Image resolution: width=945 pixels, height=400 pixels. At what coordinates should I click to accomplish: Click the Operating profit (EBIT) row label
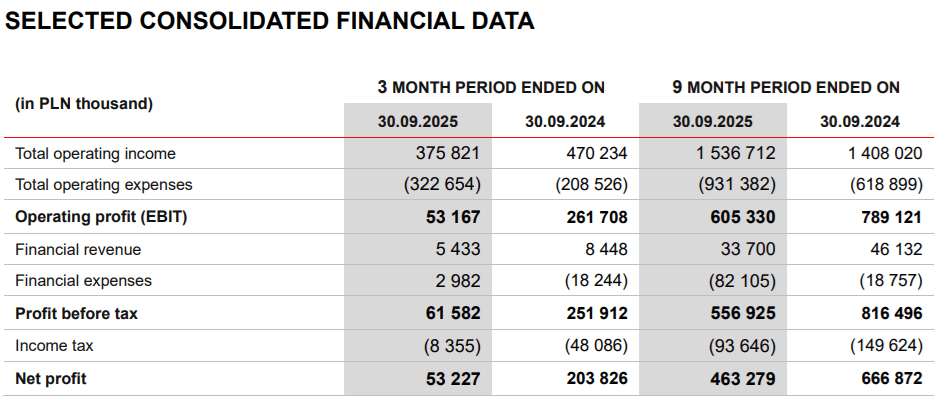click(101, 217)
